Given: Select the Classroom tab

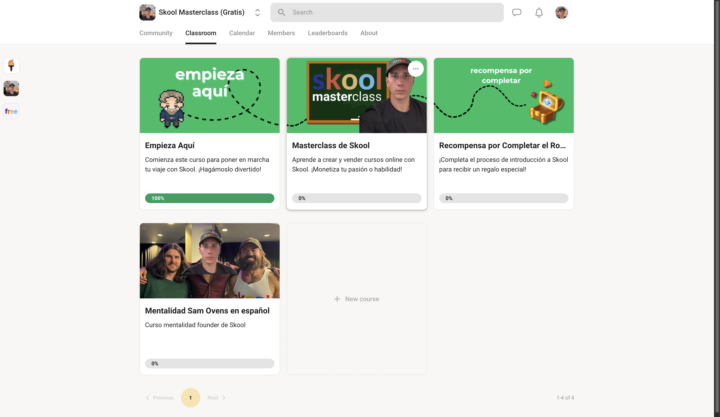Looking at the screenshot, I should click(201, 33).
